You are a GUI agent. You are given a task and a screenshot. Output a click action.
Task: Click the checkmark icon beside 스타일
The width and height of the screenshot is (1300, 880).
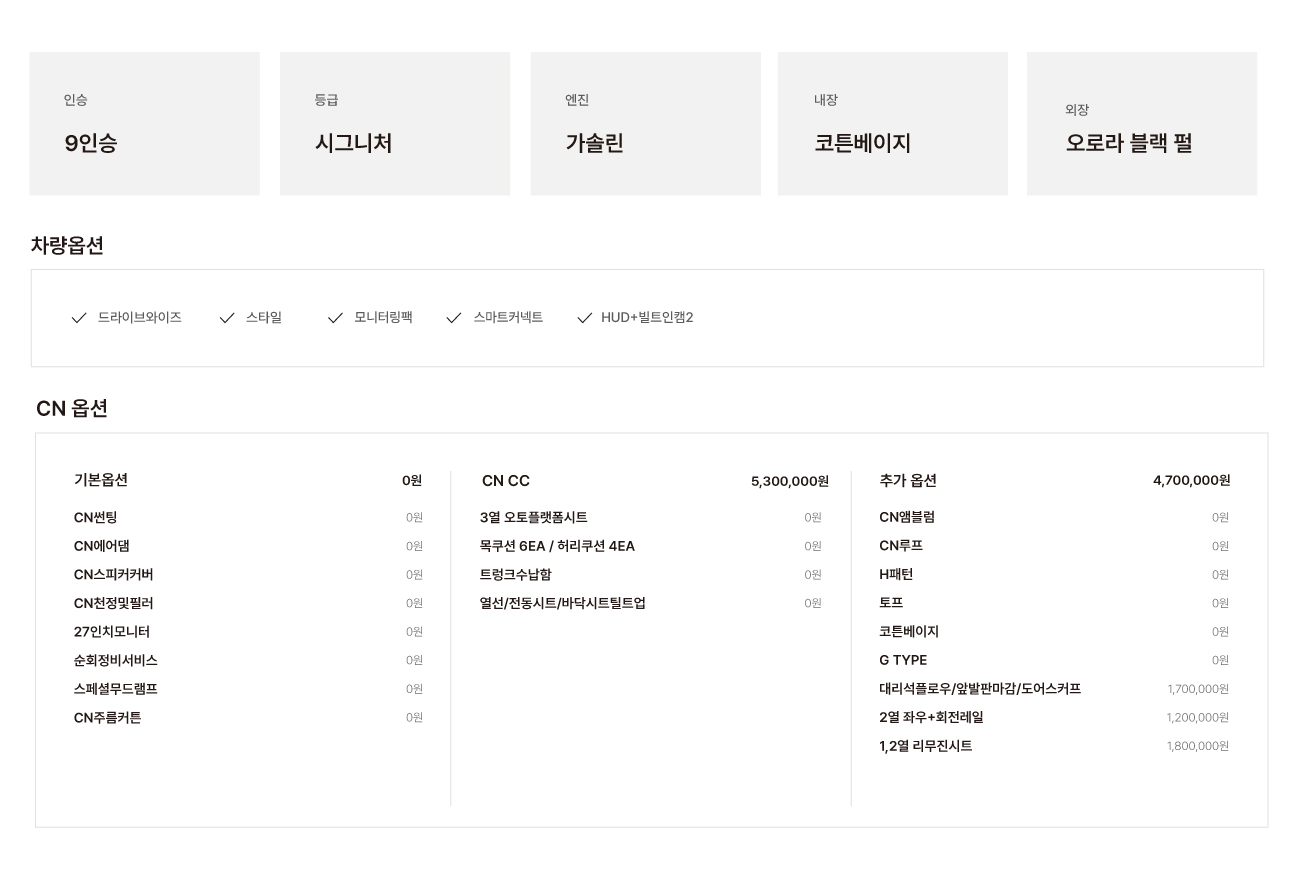click(227, 318)
